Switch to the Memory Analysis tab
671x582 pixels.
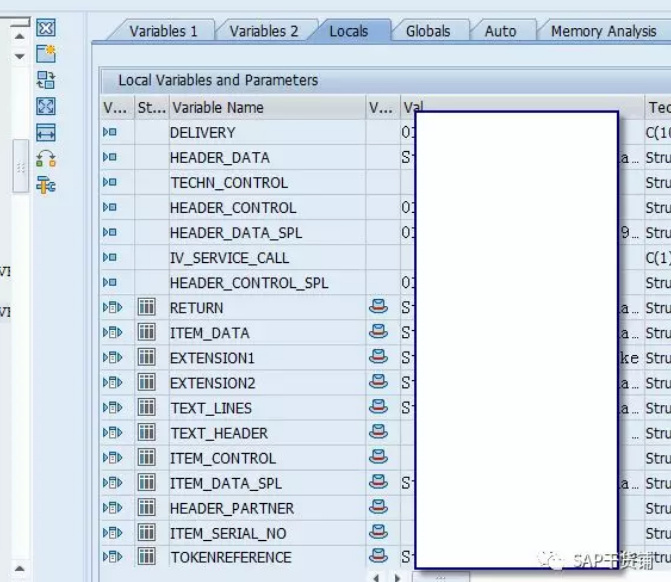[x=603, y=31]
